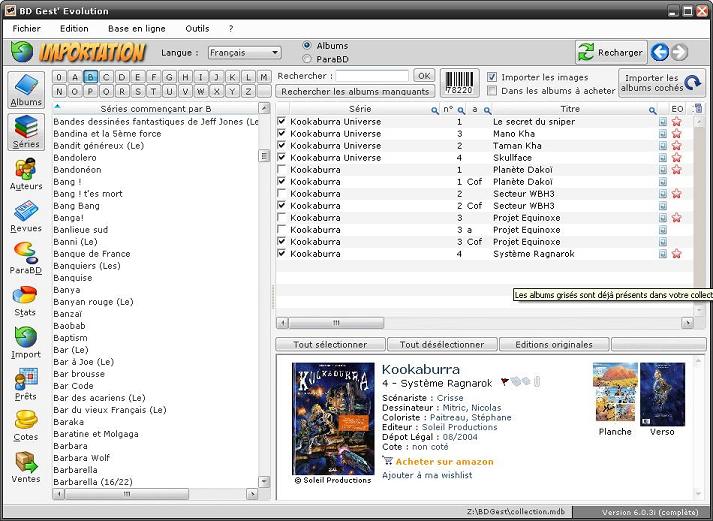Click the amazon shopping cart icon

coord(387,461)
